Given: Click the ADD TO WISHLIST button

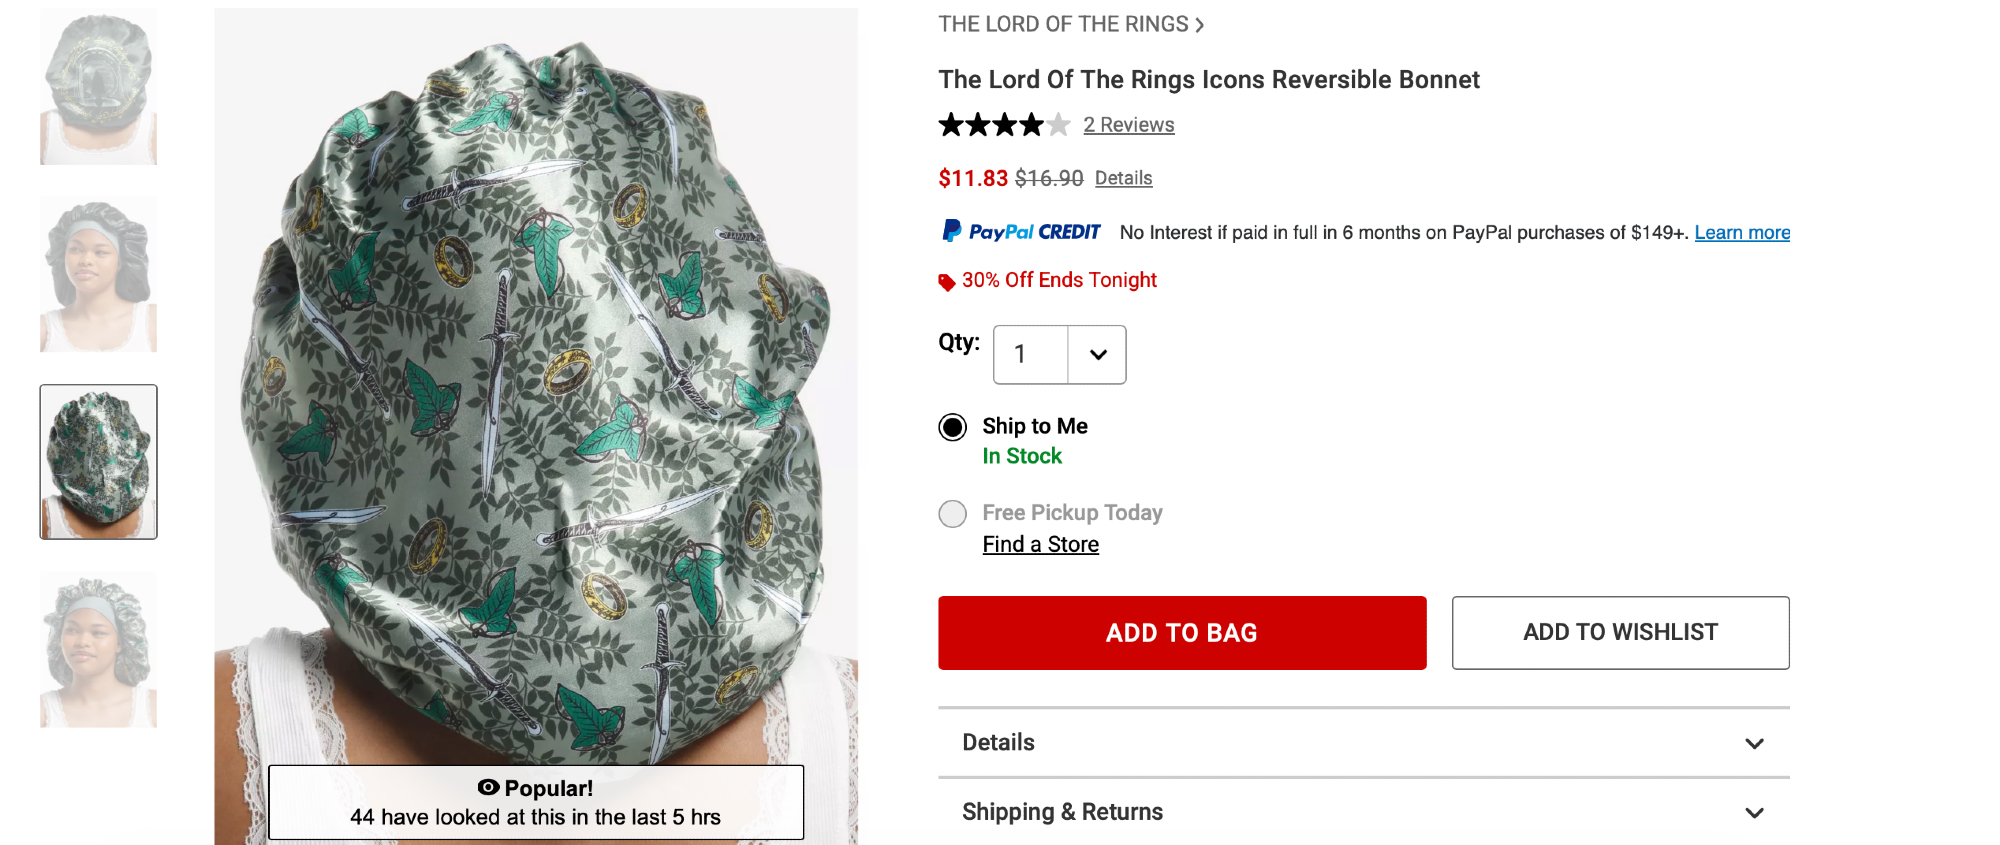Looking at the screenshot, I should (1620, 633).
